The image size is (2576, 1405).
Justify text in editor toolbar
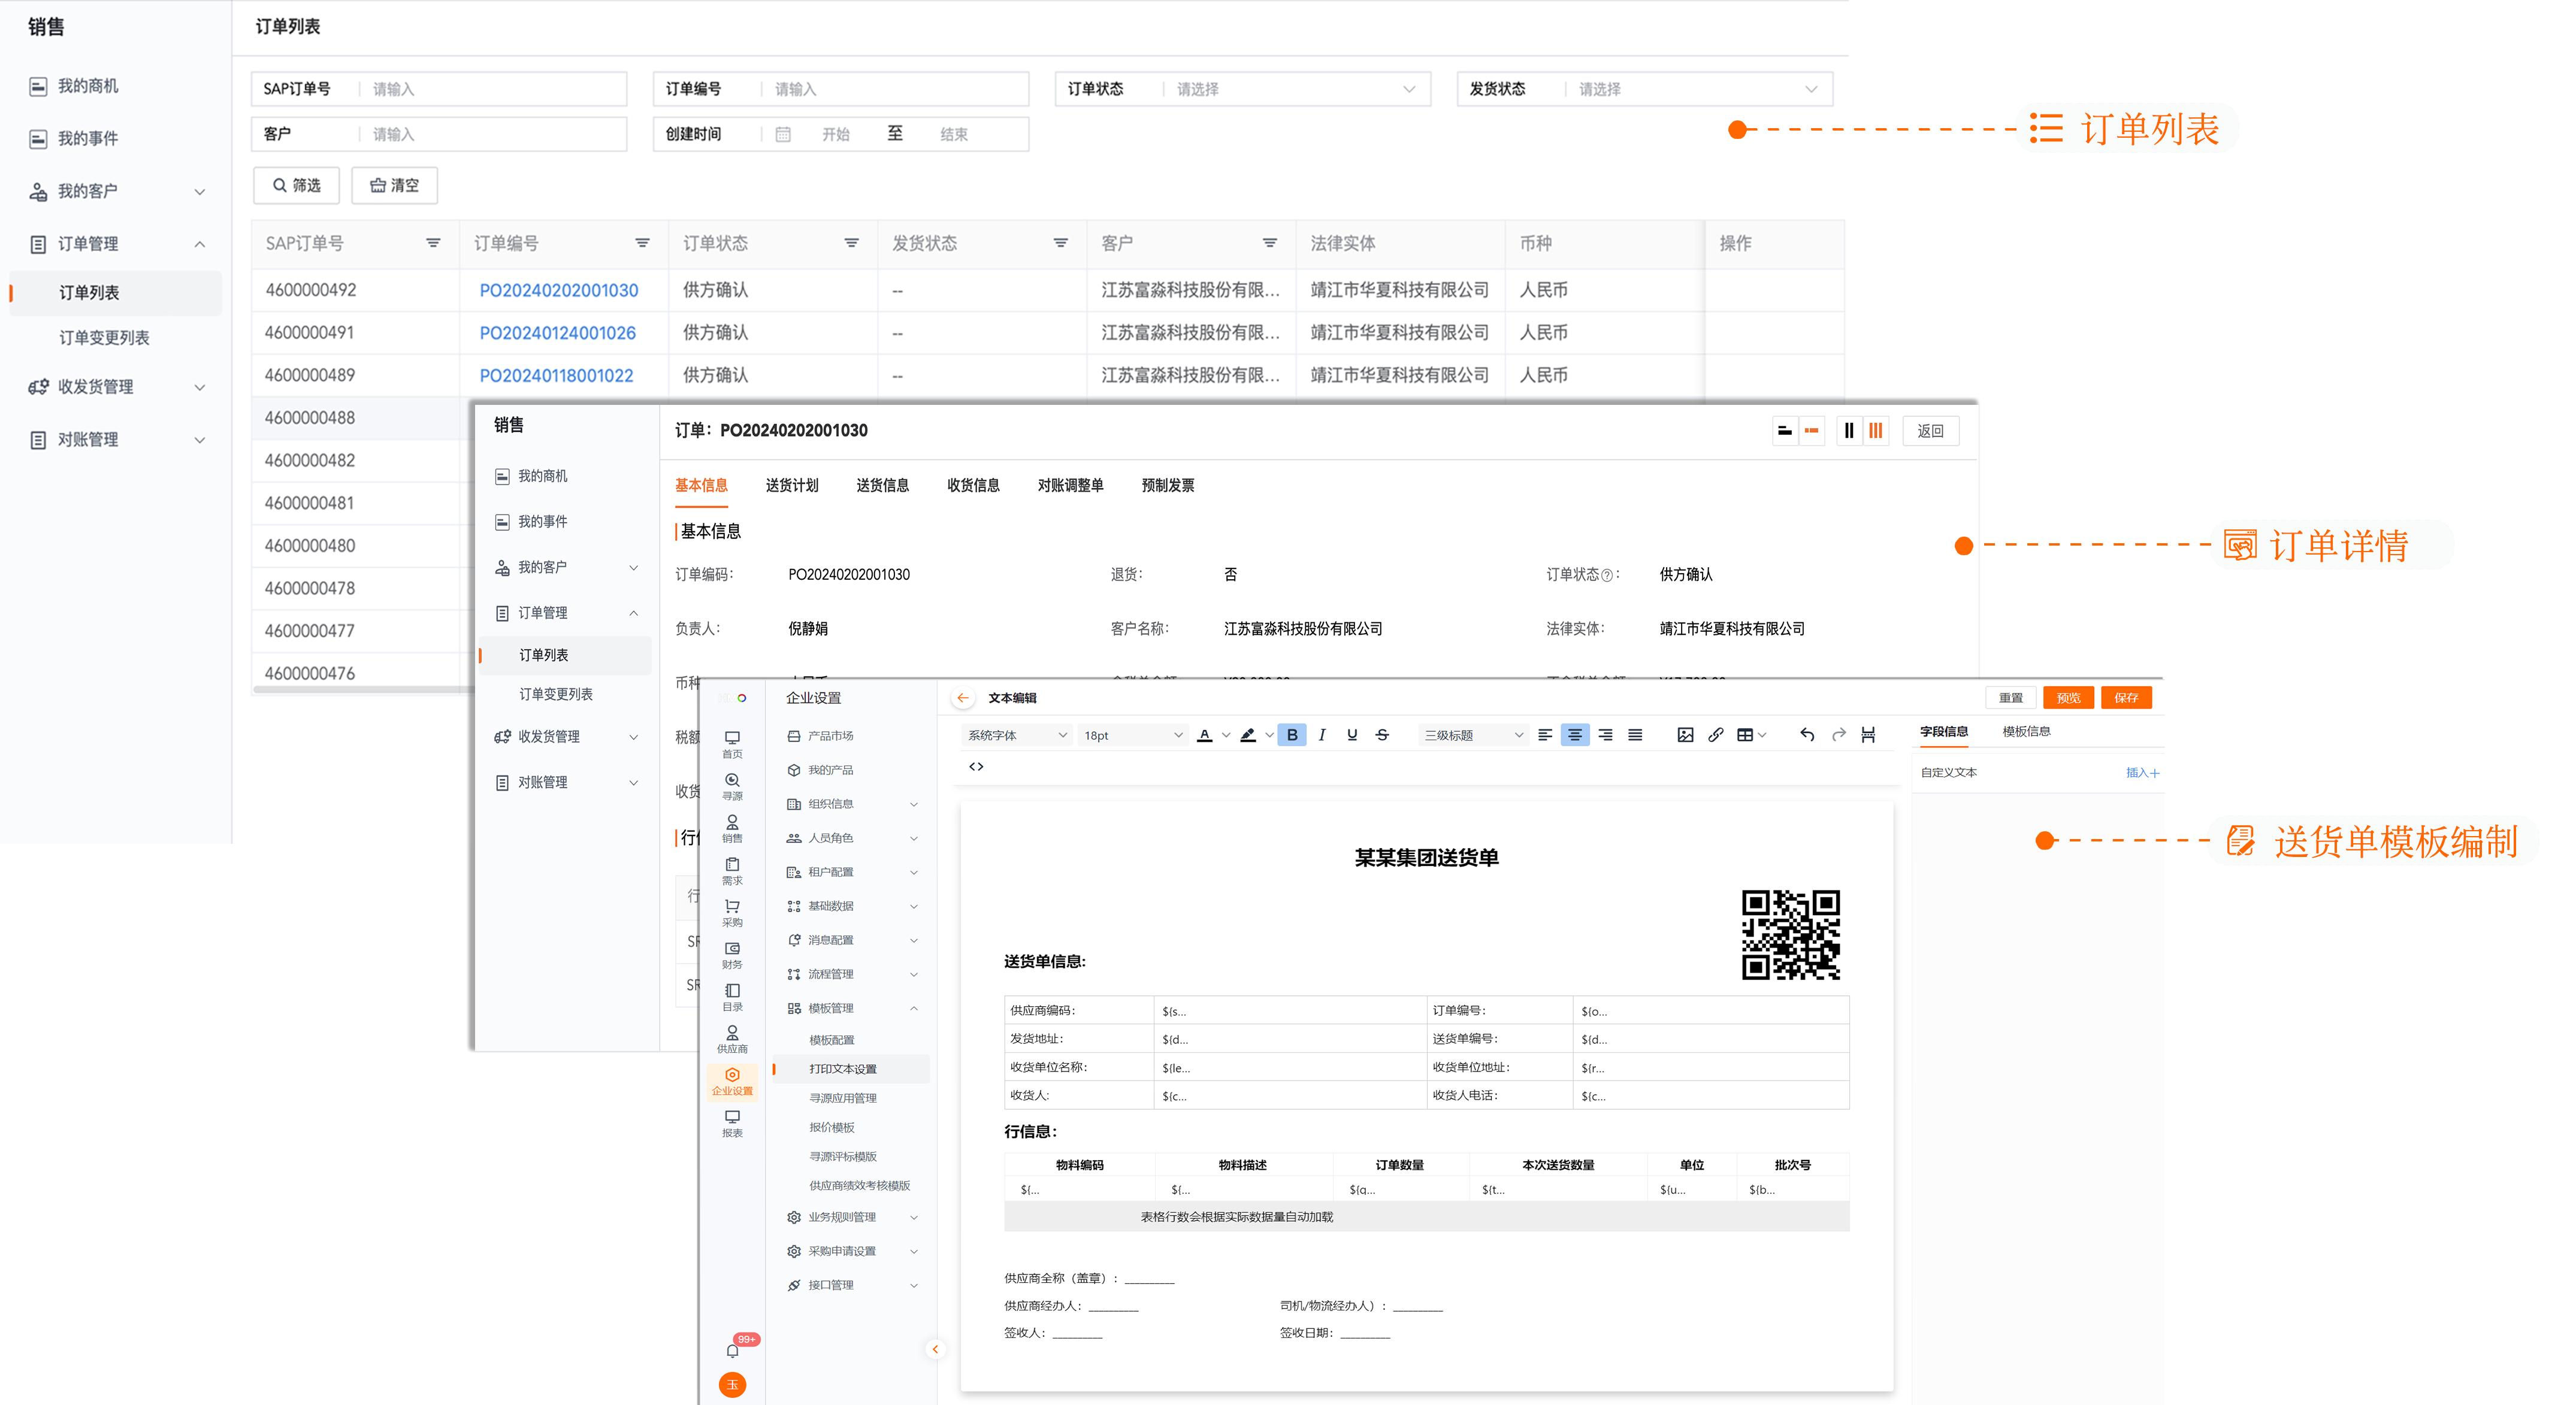(1635, 735)
